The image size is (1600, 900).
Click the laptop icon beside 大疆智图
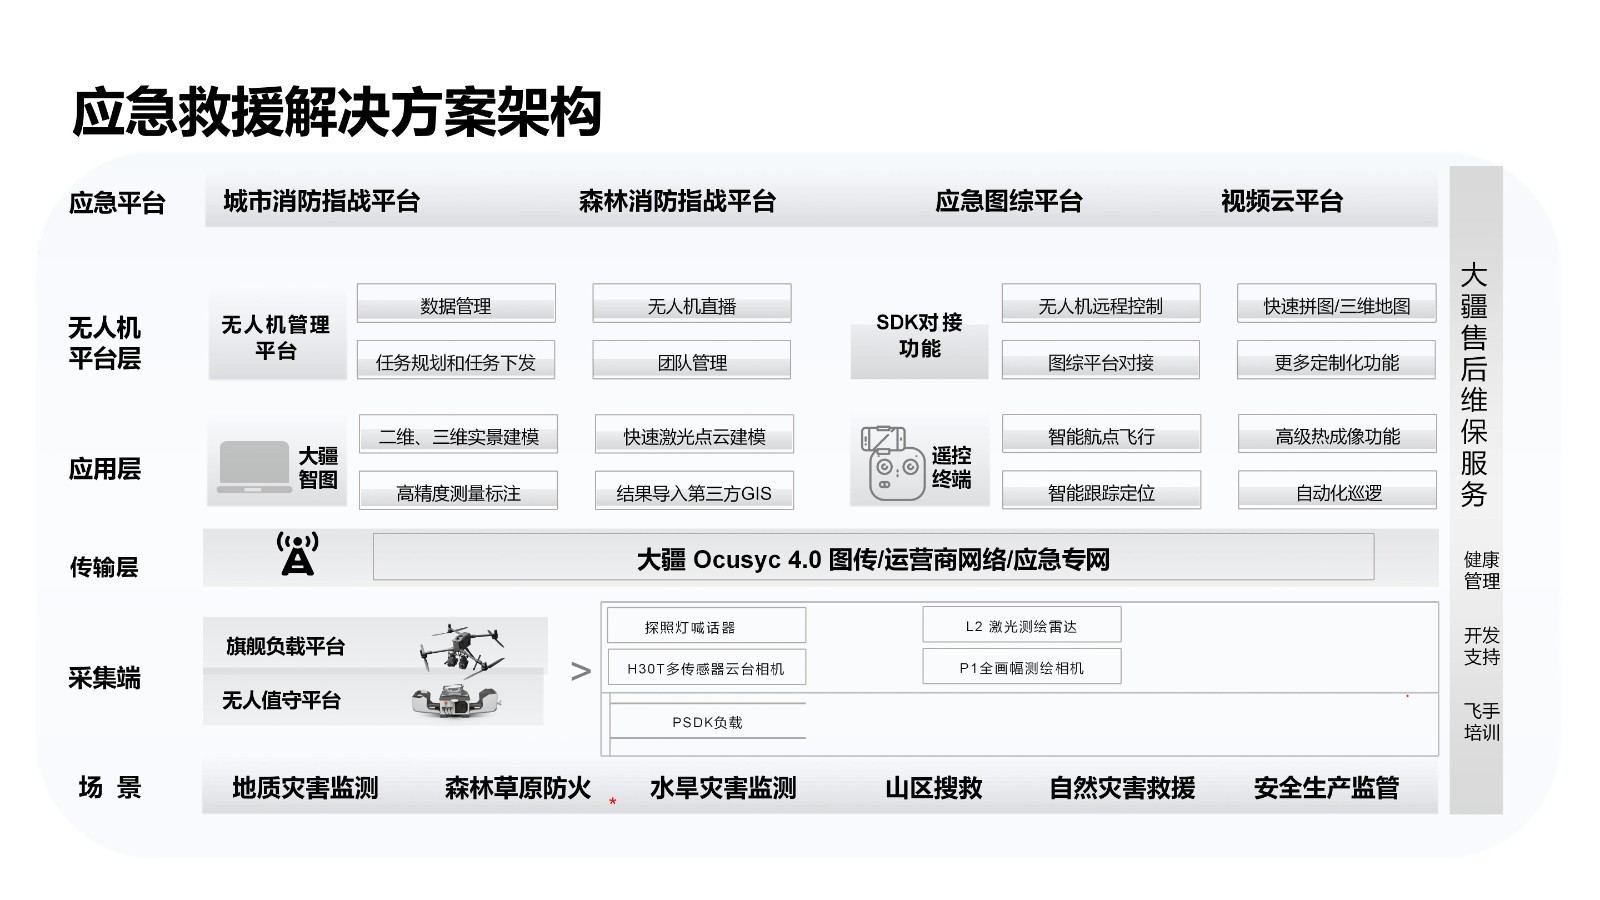click(x=254, y=467)
